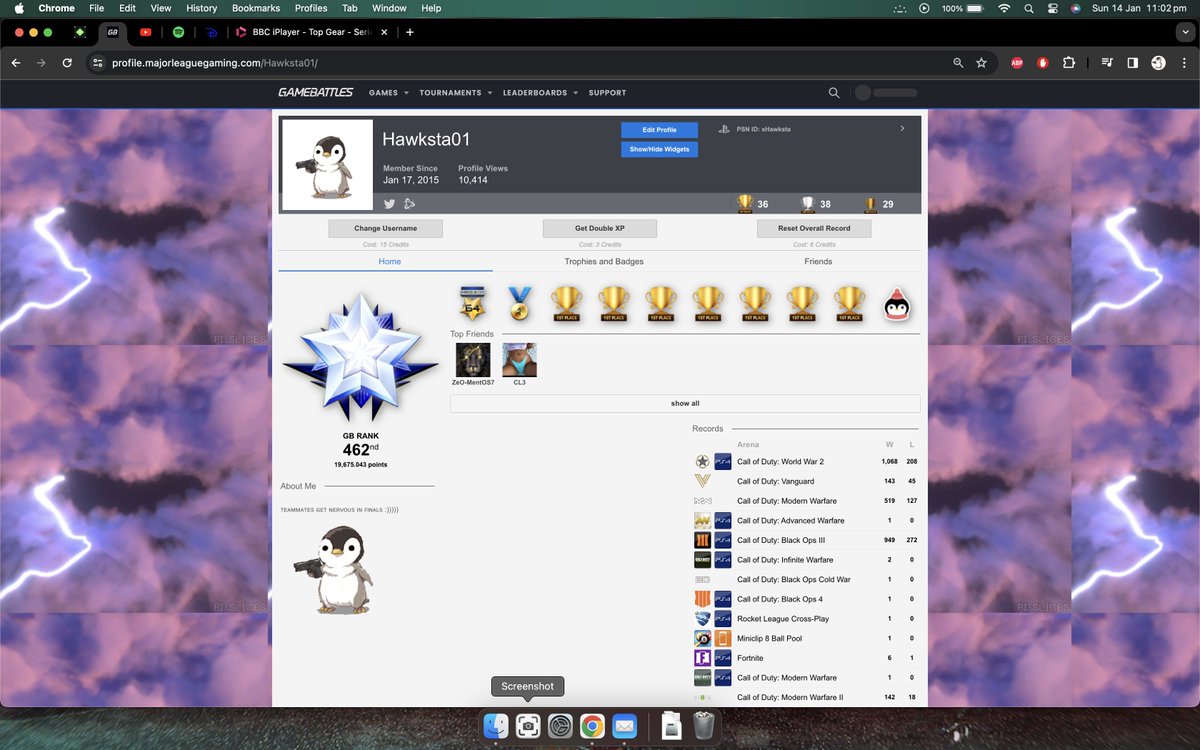Go back with the browser back arrow
This screenshot has width=1200, height=750.
point(16,62)
